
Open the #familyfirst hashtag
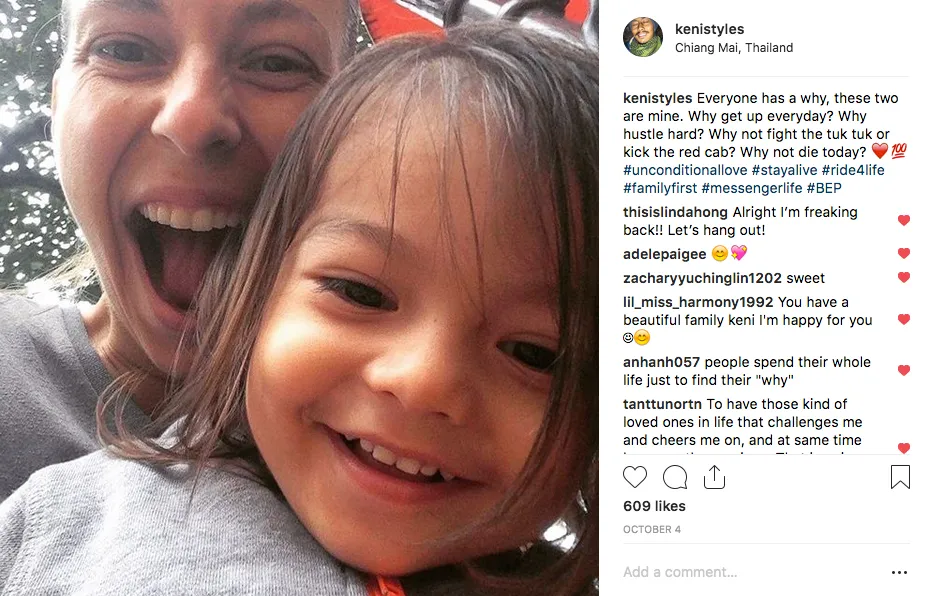(x=660, y=188)
